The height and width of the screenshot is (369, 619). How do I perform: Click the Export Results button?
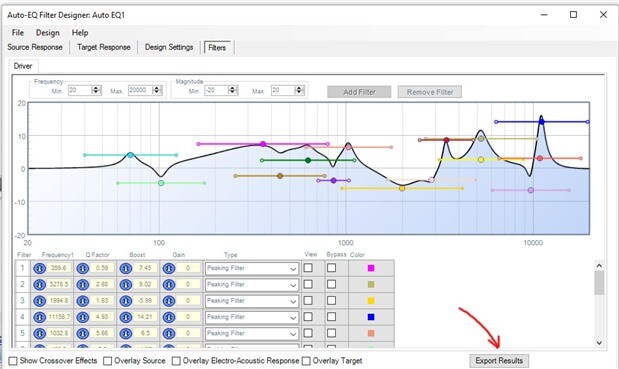tap(499, 361)
